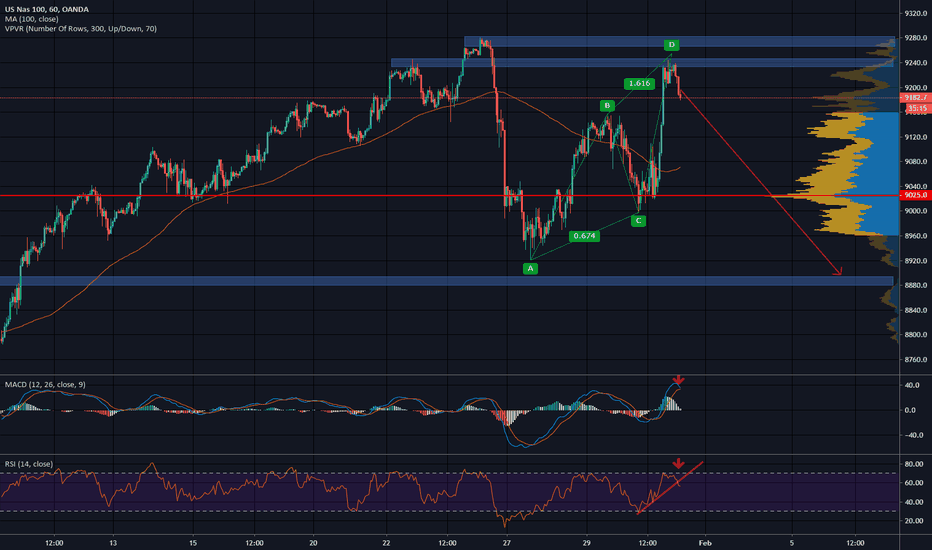
Task: Click the 8880.00 price axis value
Action: [916, 285]
